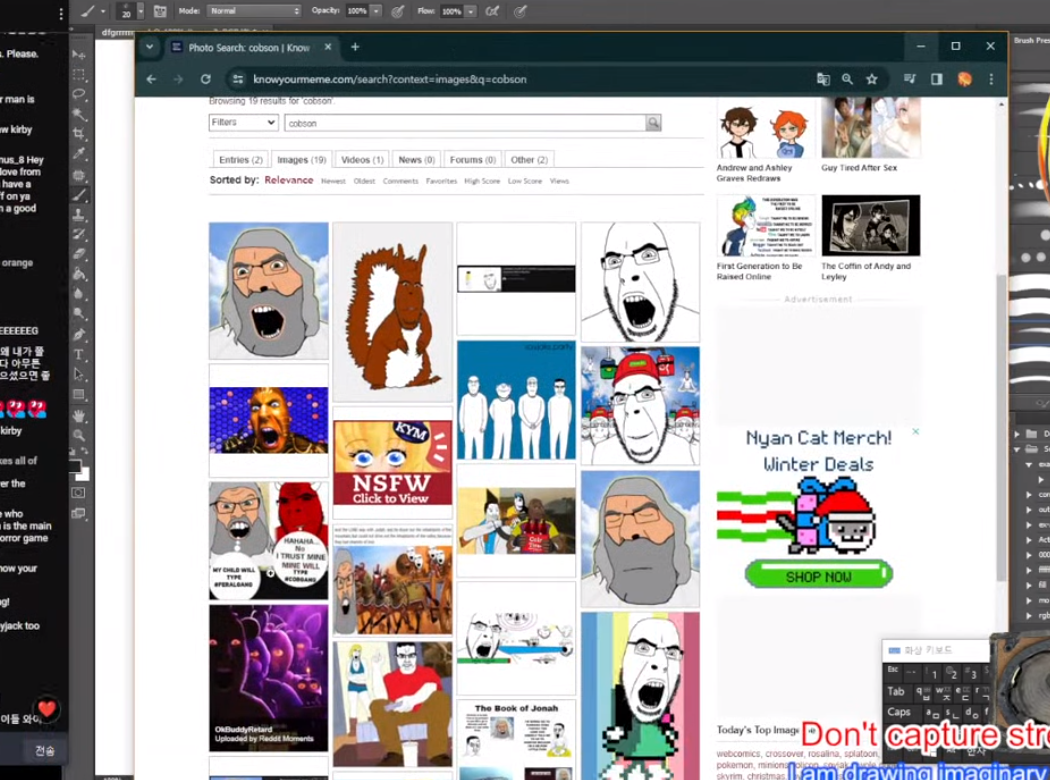Reload the page in the browser
Image resolution: width=1050 pixels, height=780 pixels.
[x=205, y=79]
